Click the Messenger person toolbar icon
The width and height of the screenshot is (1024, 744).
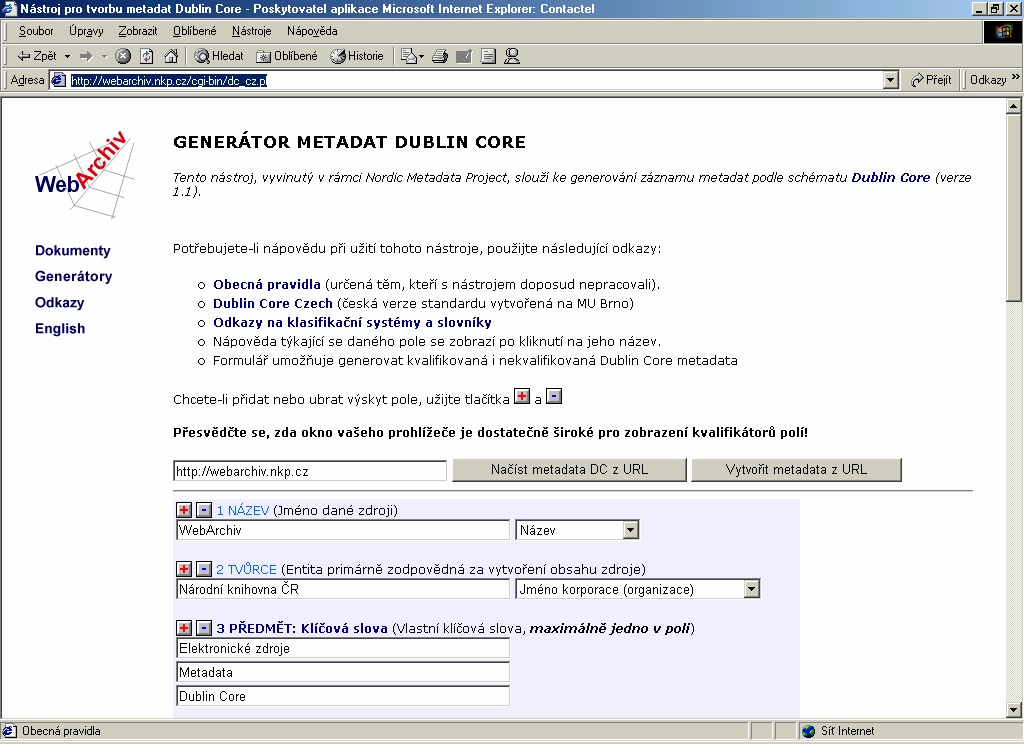point(513,56)
